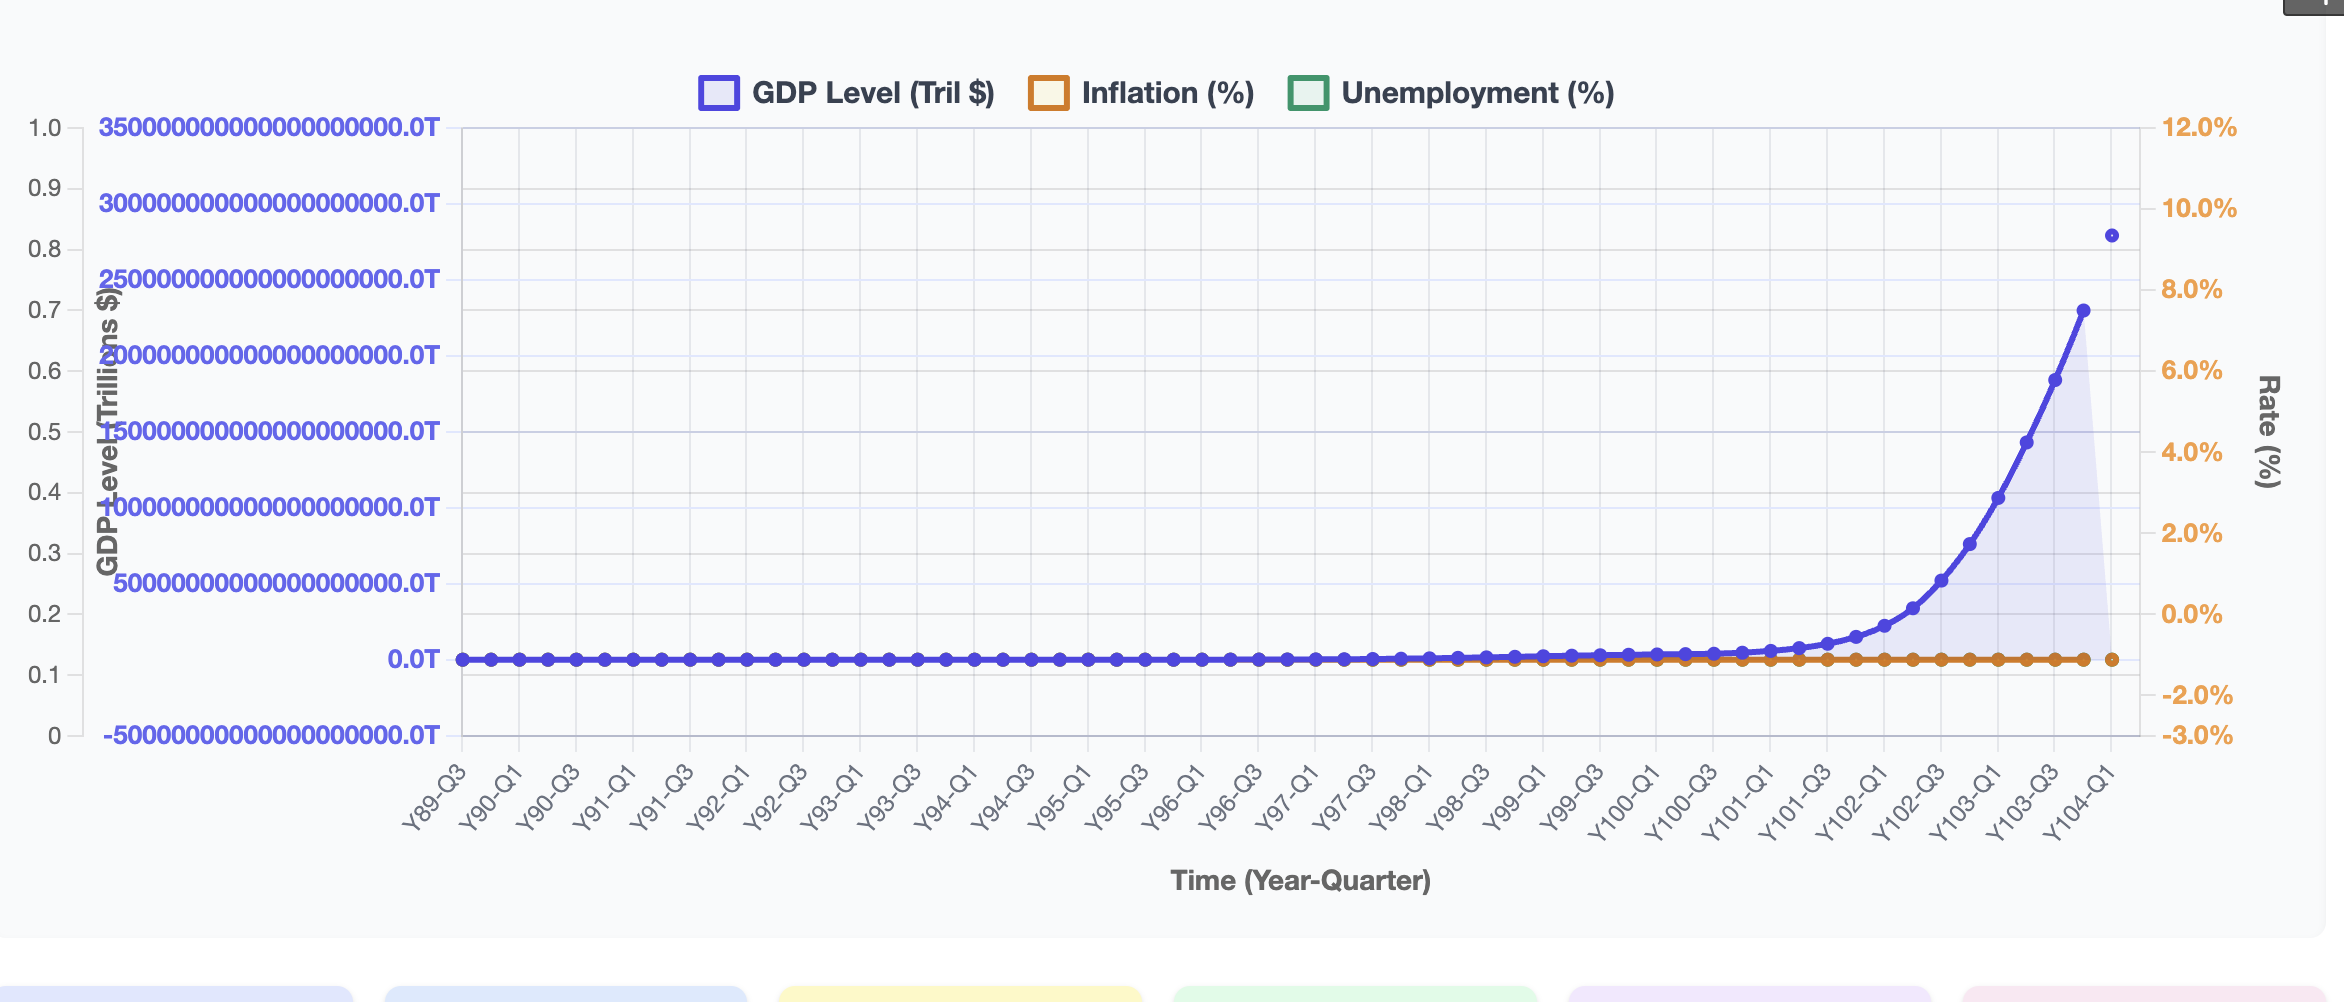Click the Y90-Q1 x-axis label
This screenshot has width=2344, height=1002.
point(492,797)
